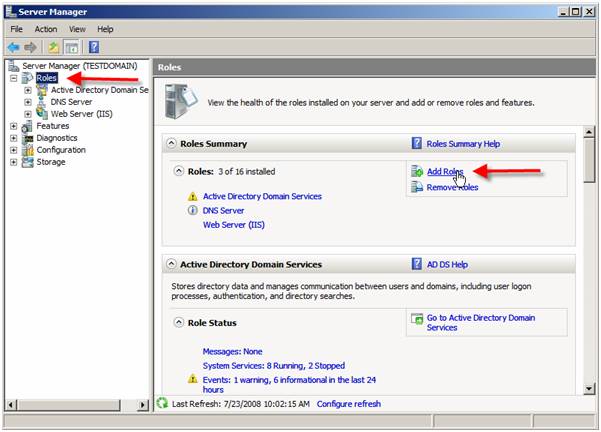601x432 pixels.
Task: Click the info icon beside DNS Server
Action: tap(192, 210)
